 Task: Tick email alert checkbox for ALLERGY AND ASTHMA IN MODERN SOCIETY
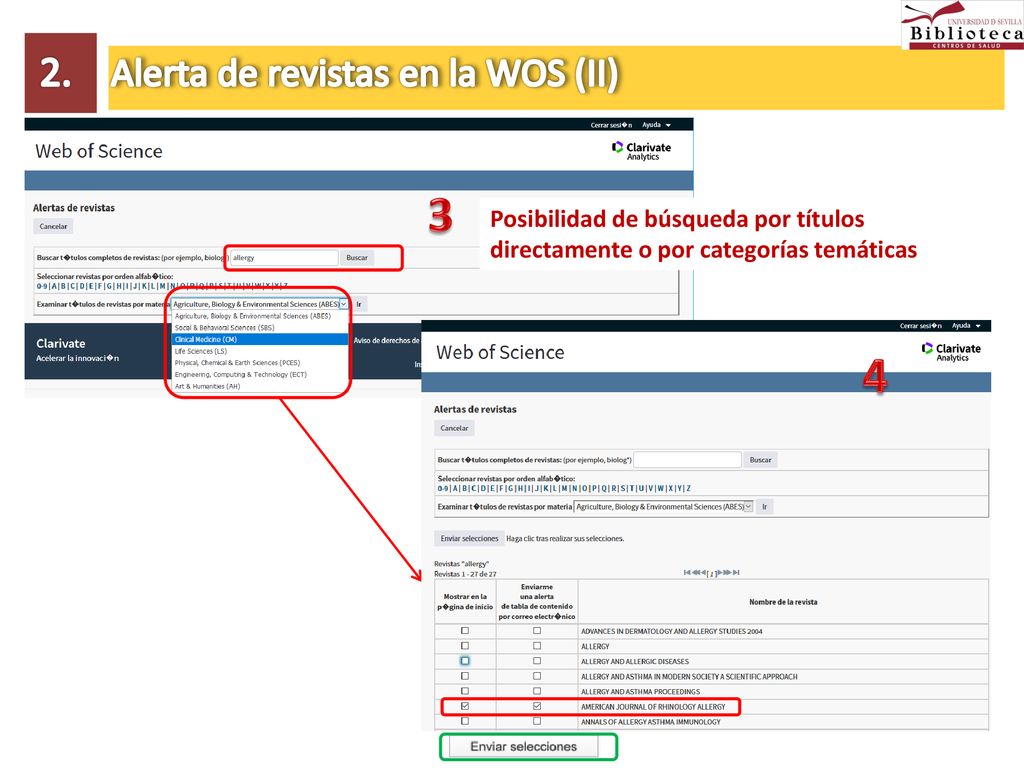pos(537,676)
